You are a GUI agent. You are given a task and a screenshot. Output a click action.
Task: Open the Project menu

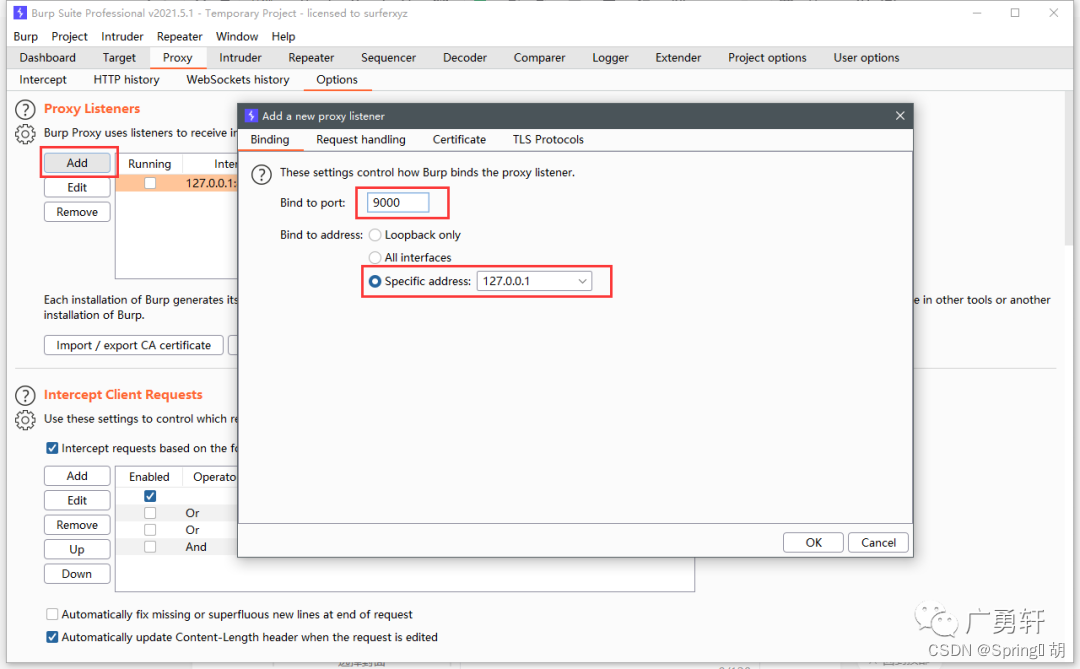(69, 37)
